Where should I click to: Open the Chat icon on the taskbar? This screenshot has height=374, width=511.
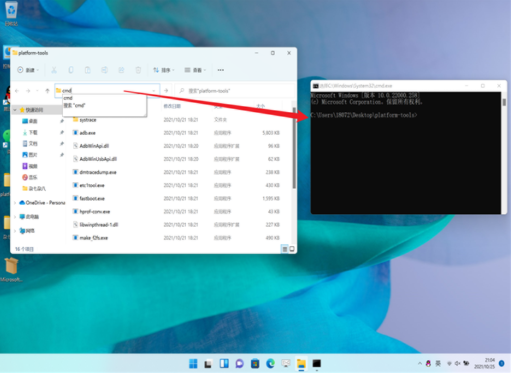[239, 363]
